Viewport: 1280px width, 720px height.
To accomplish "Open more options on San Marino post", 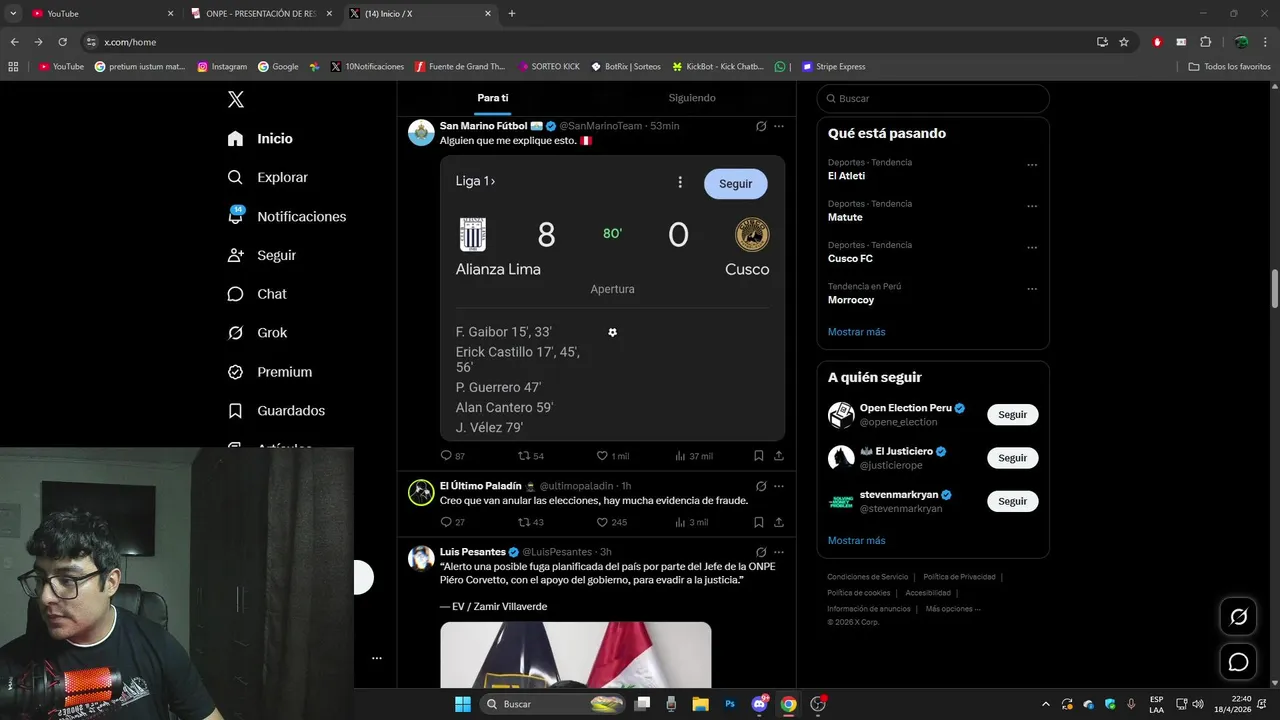I will click(779, 126).
